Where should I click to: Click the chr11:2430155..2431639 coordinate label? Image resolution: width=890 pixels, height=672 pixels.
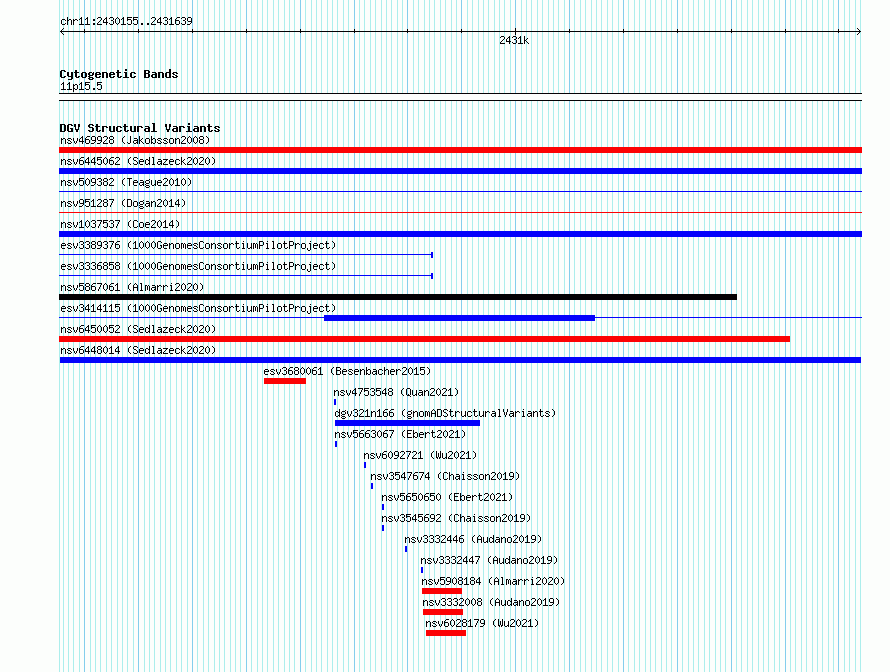126,21
